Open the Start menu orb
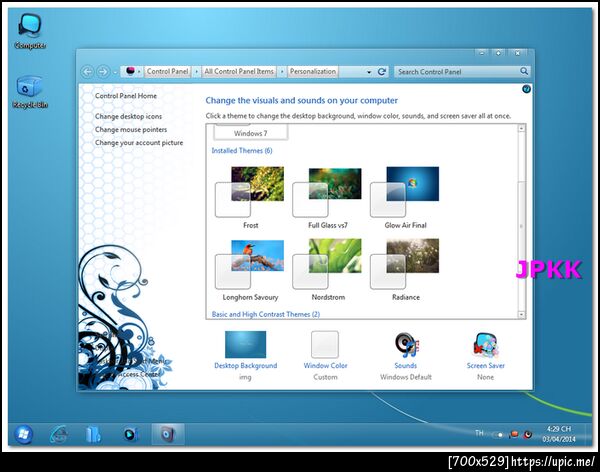600x472 pixels. 23,434
